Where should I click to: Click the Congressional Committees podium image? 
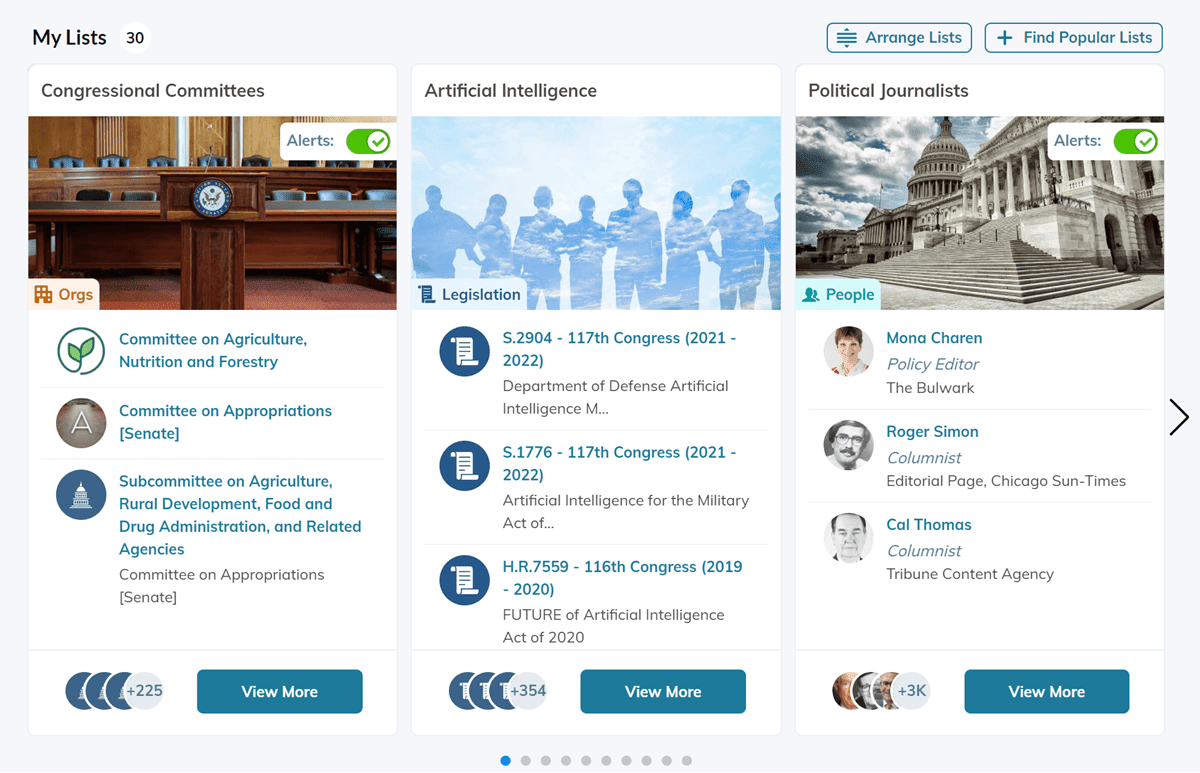coord(212,213)
